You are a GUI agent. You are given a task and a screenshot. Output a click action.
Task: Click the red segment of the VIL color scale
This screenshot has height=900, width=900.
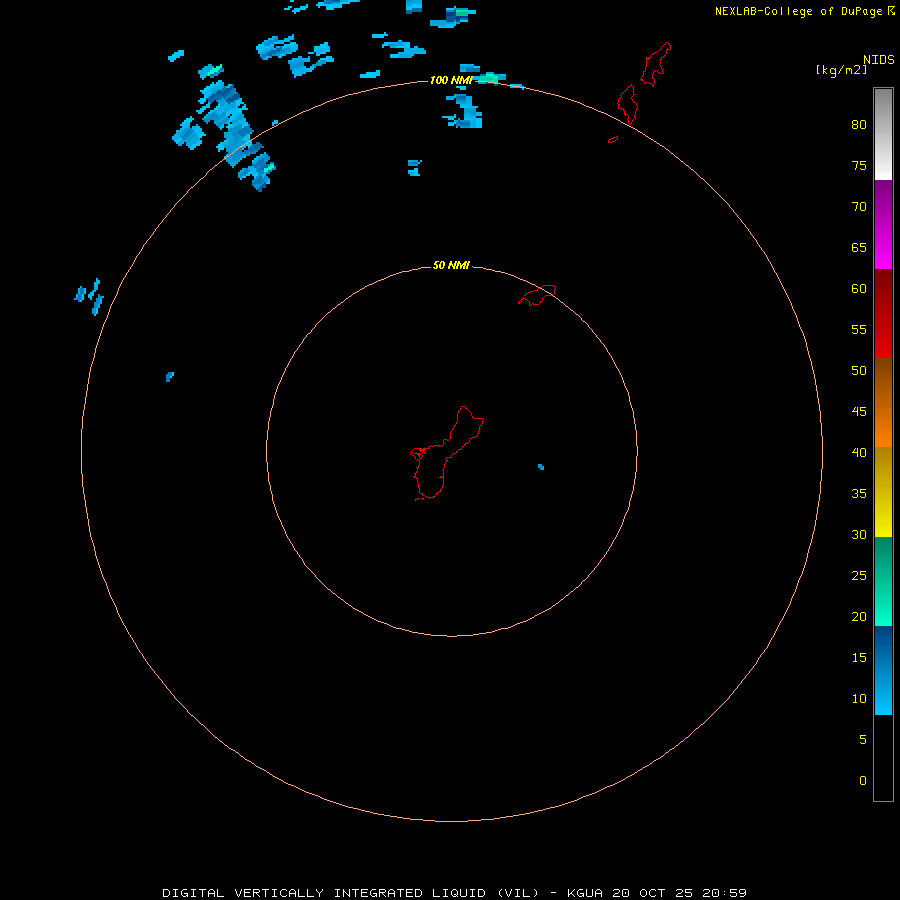point(883,313)
